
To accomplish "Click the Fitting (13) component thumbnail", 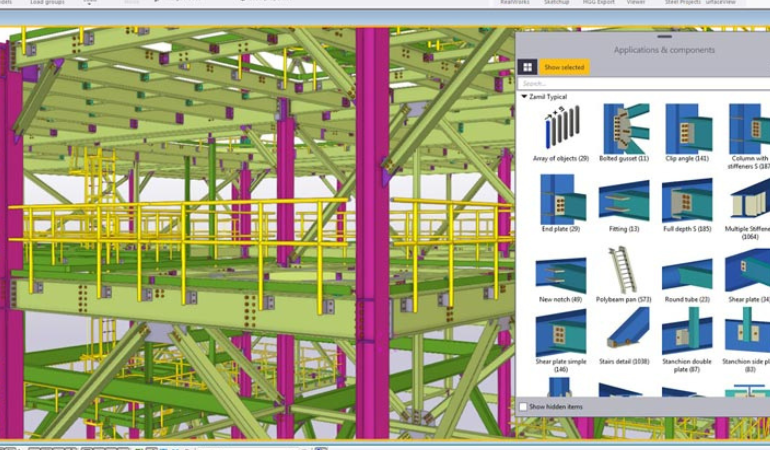I will pyautogui.click(x=623, y=199).
